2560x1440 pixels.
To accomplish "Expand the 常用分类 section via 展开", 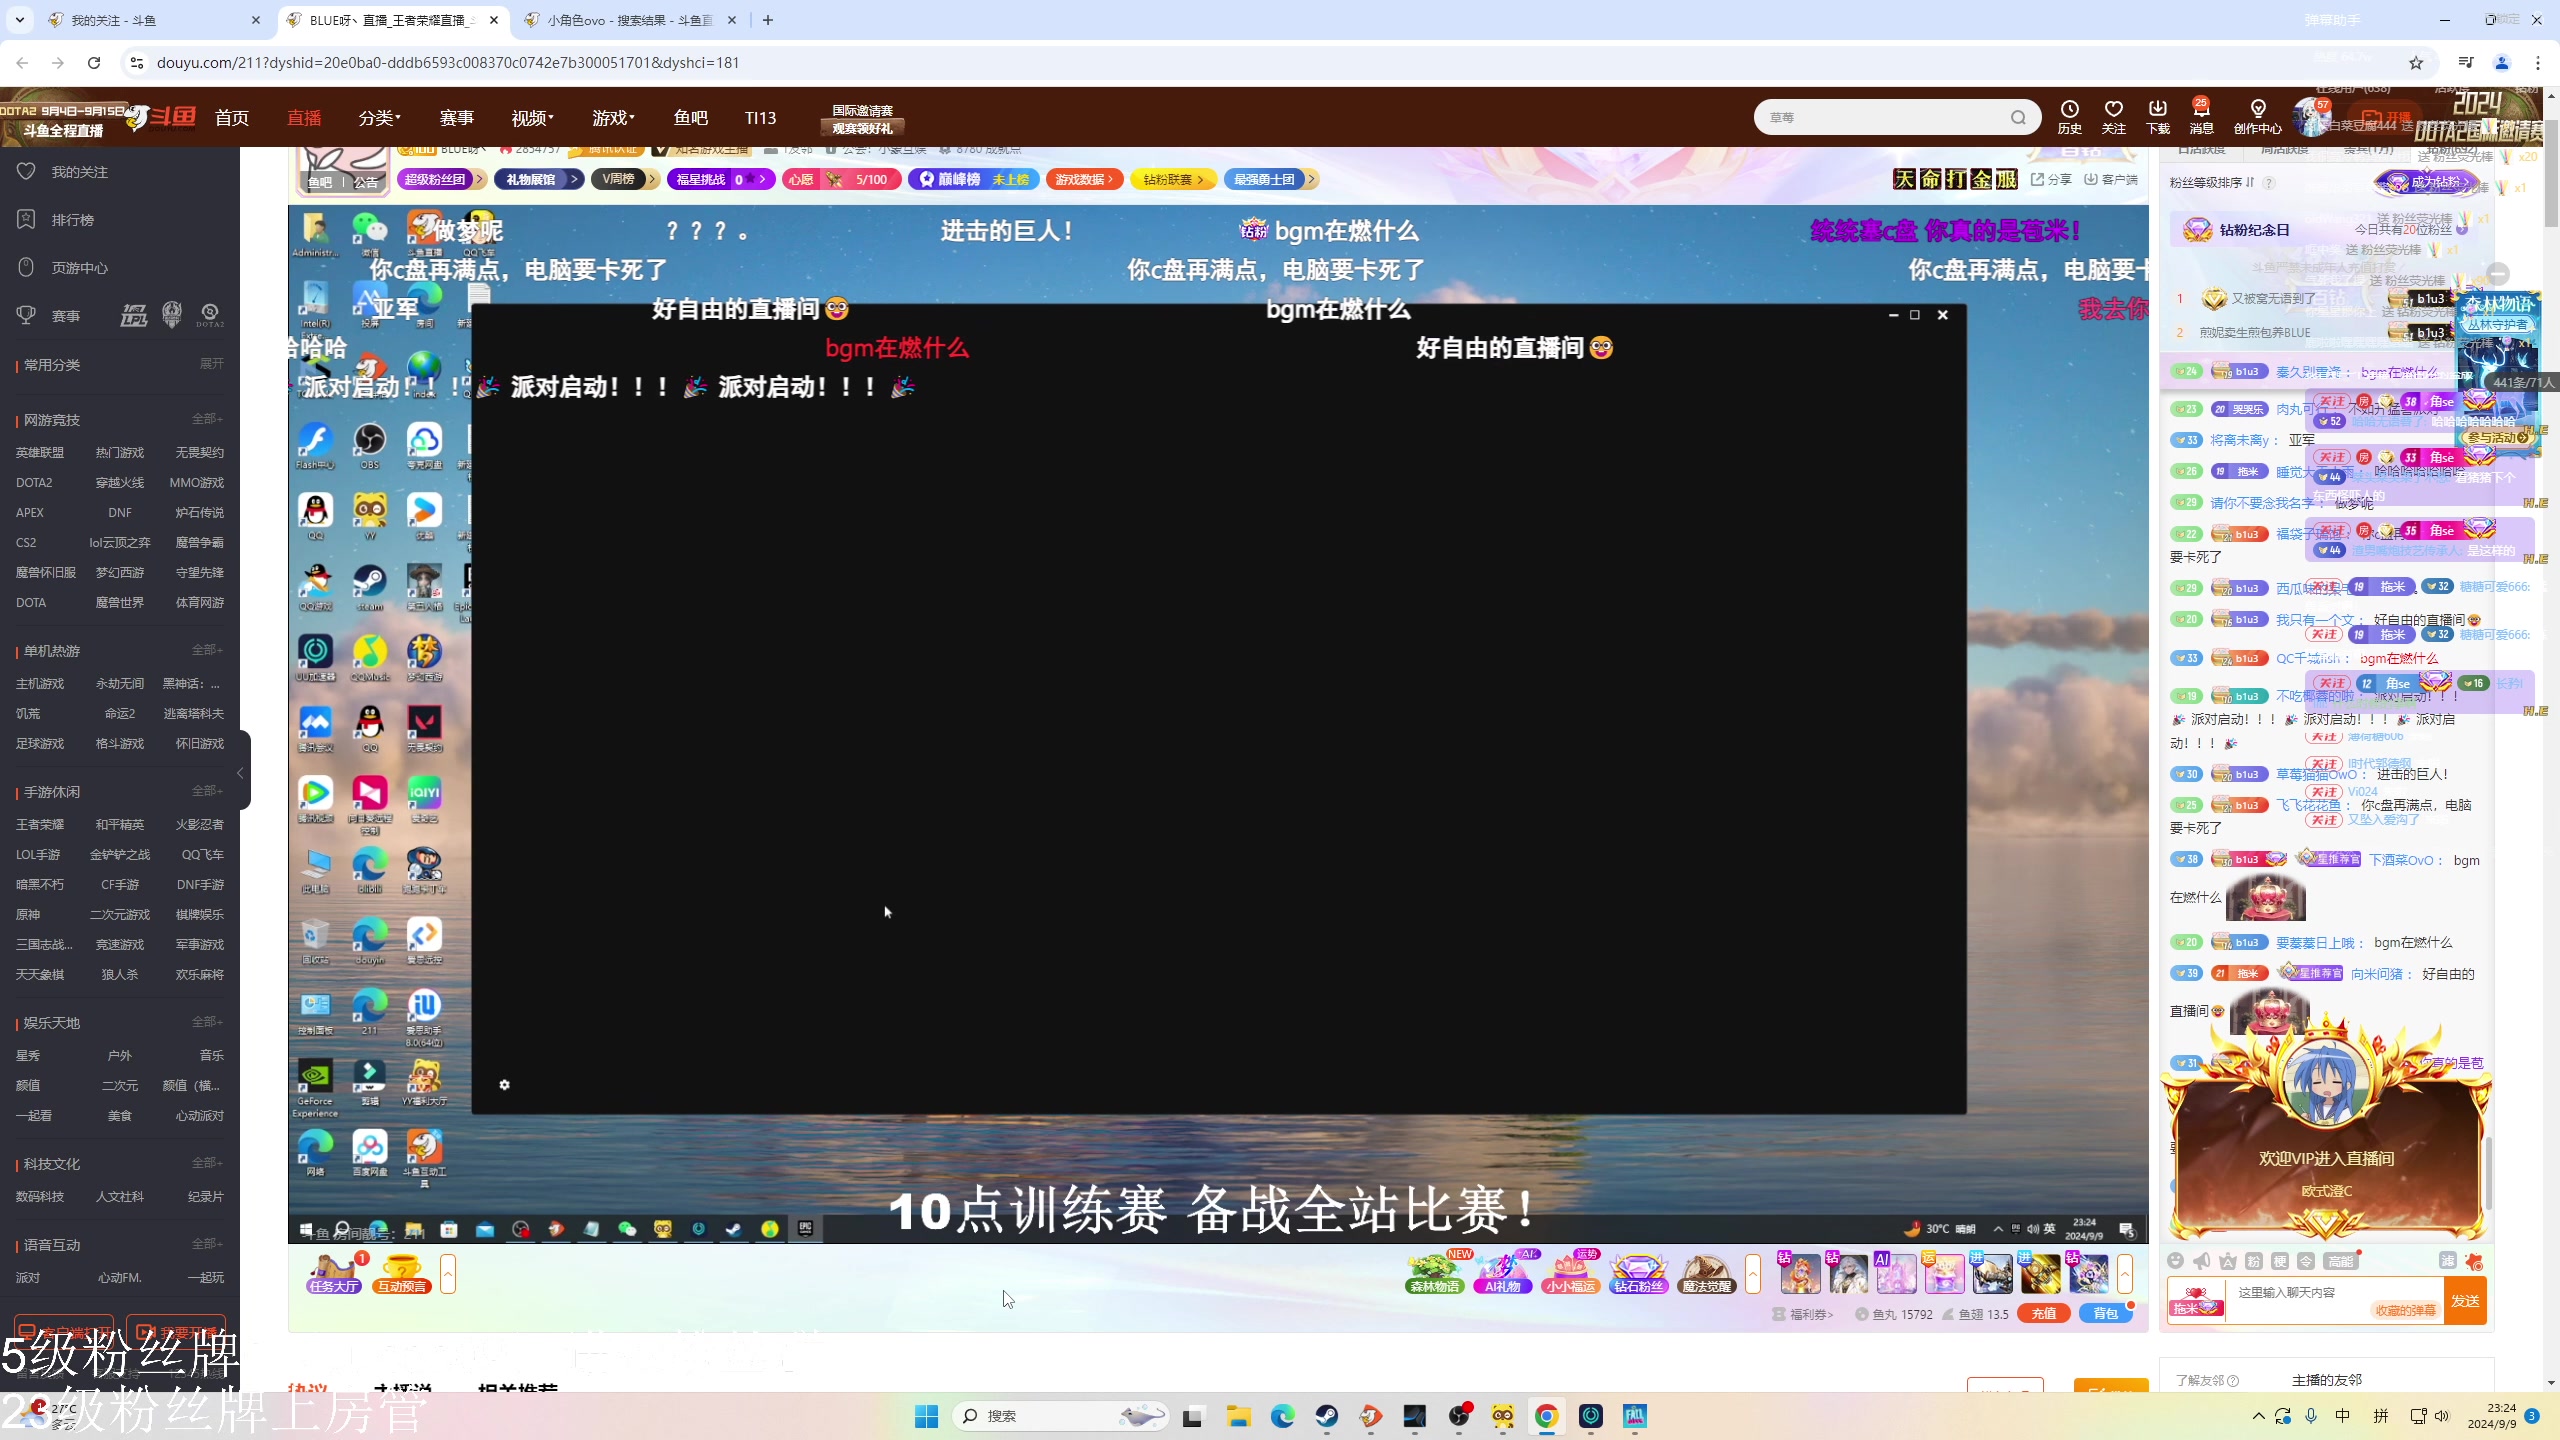I will (x=211, y=364).
